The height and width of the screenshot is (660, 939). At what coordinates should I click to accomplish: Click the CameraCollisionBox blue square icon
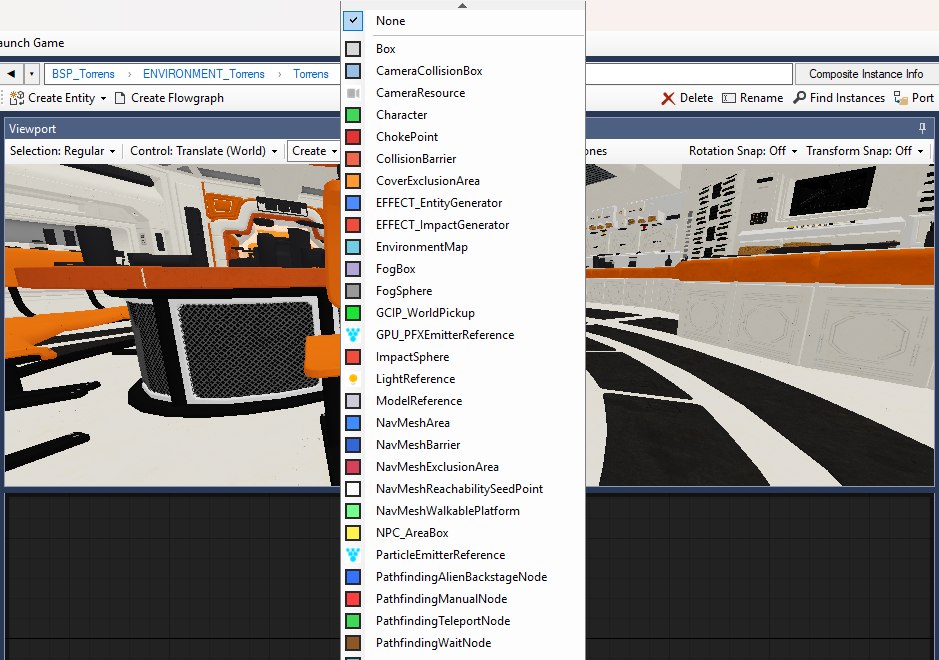[353, 71]
